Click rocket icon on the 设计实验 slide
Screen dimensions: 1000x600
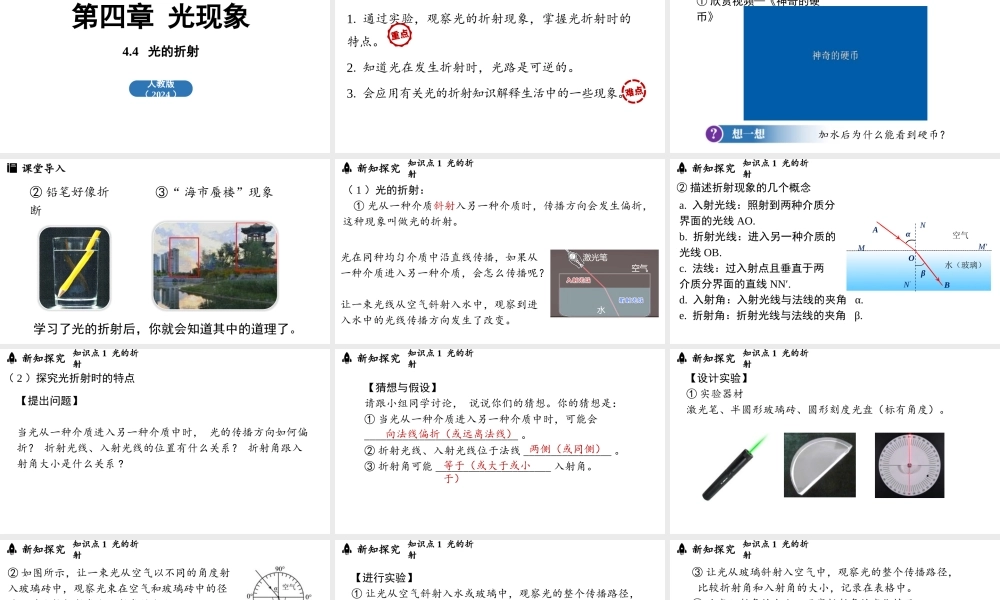click(682, 358)
